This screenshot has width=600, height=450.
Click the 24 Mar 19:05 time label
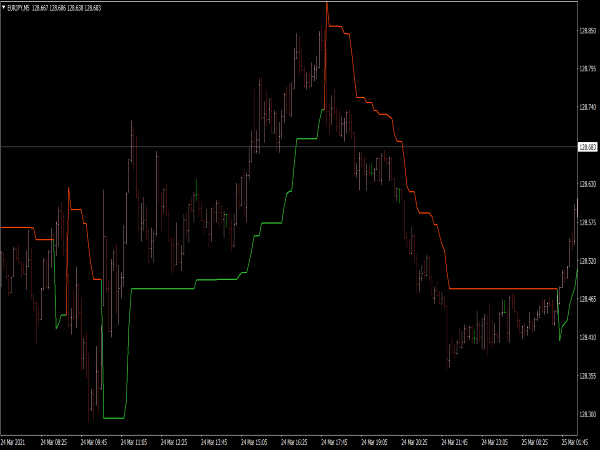pos(374,442)
